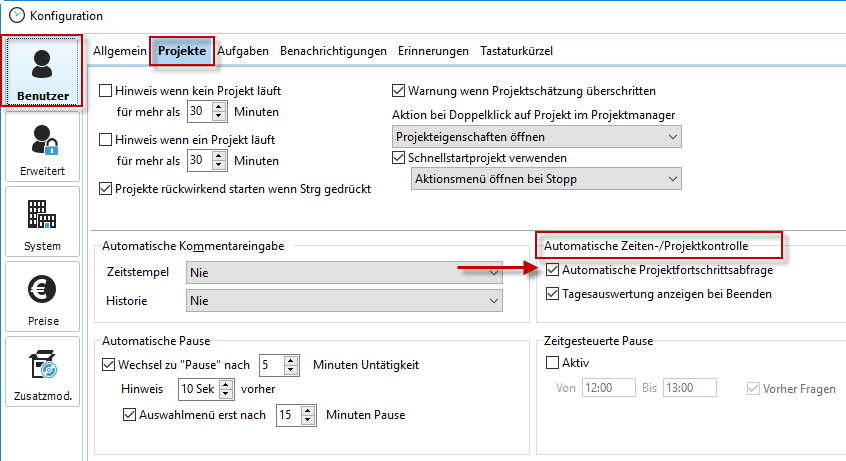Open the Zeitstempel dropdown
The image size is (846, 461).
coord(344,272)
